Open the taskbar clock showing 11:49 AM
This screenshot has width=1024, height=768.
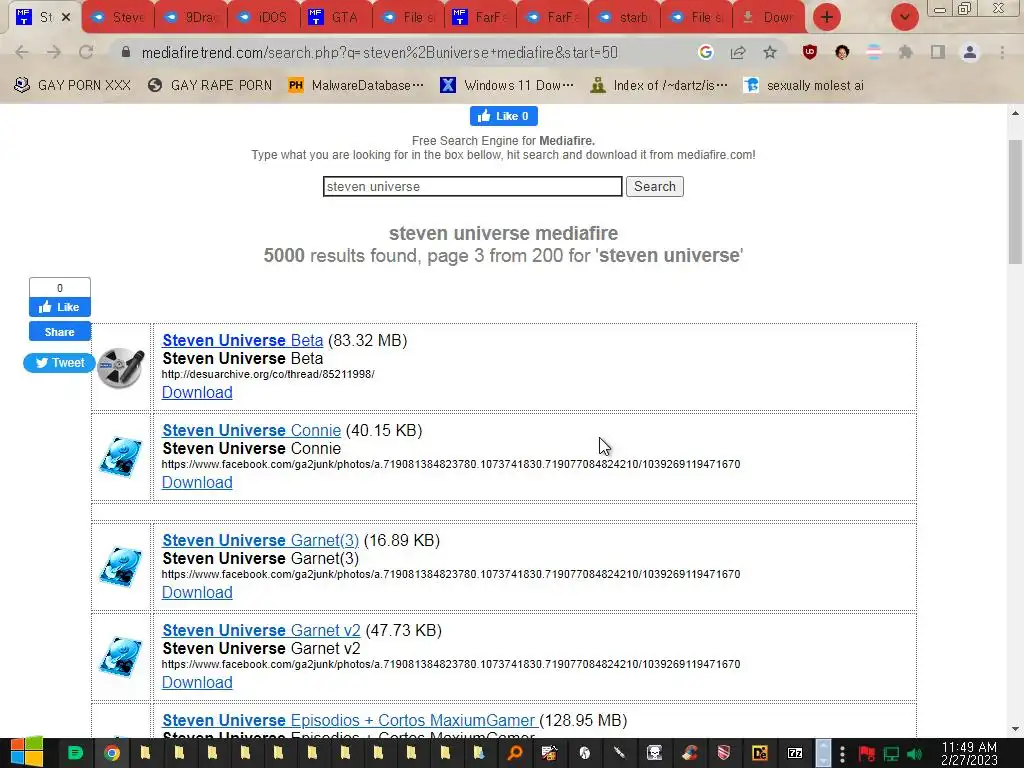[x=969, y=753]
